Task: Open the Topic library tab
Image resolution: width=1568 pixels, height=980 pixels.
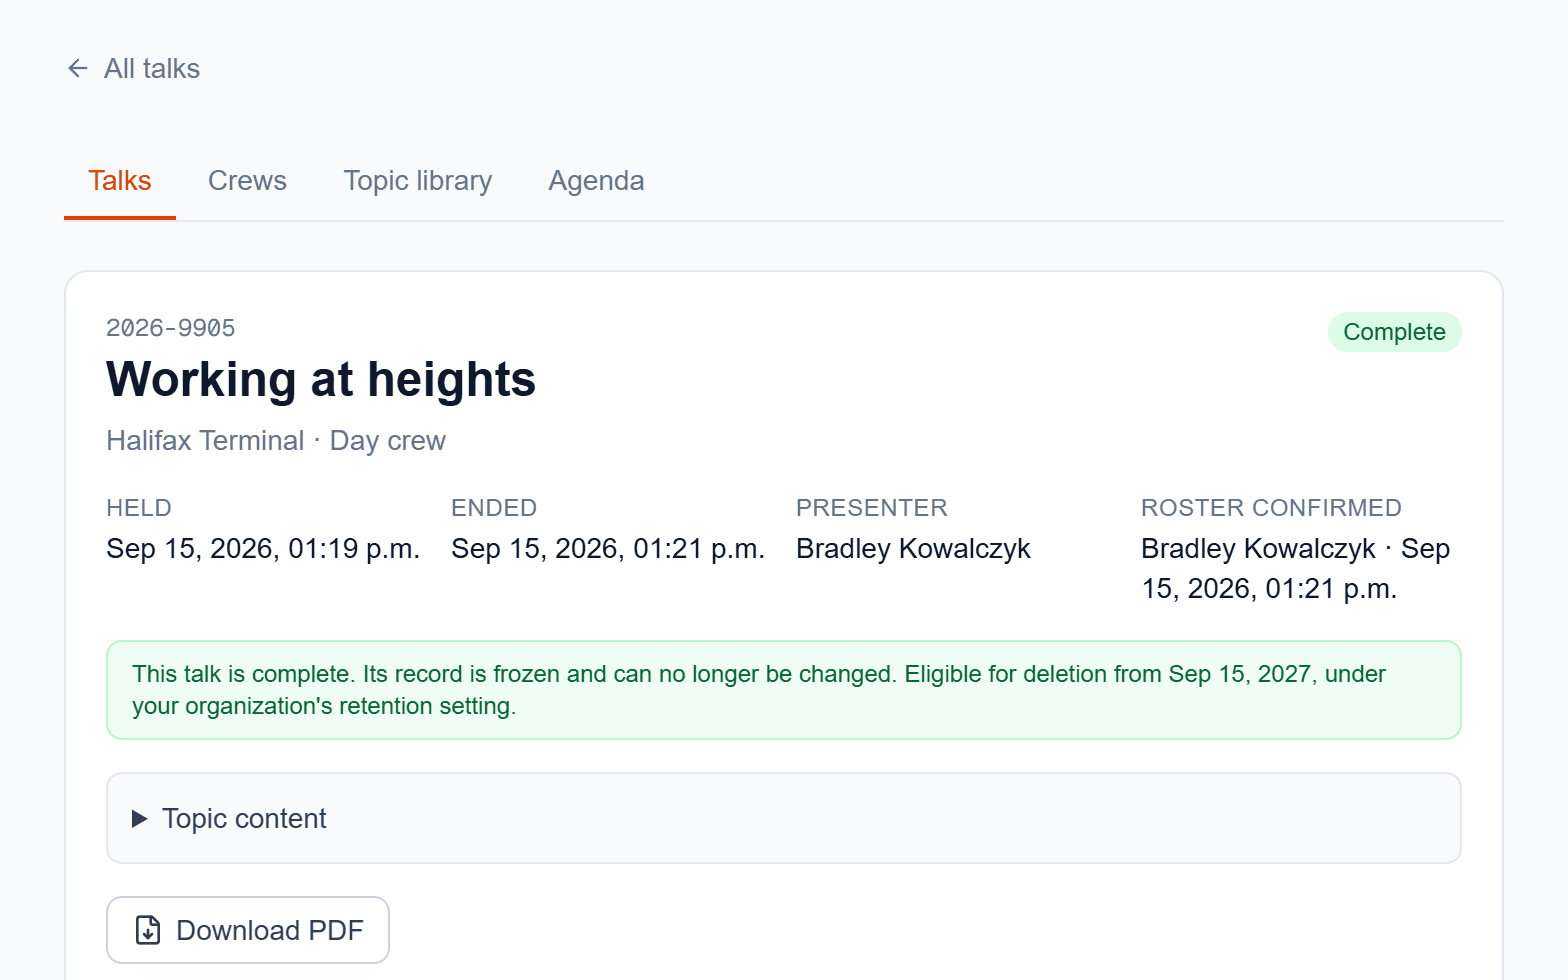Action: [418, 181]
